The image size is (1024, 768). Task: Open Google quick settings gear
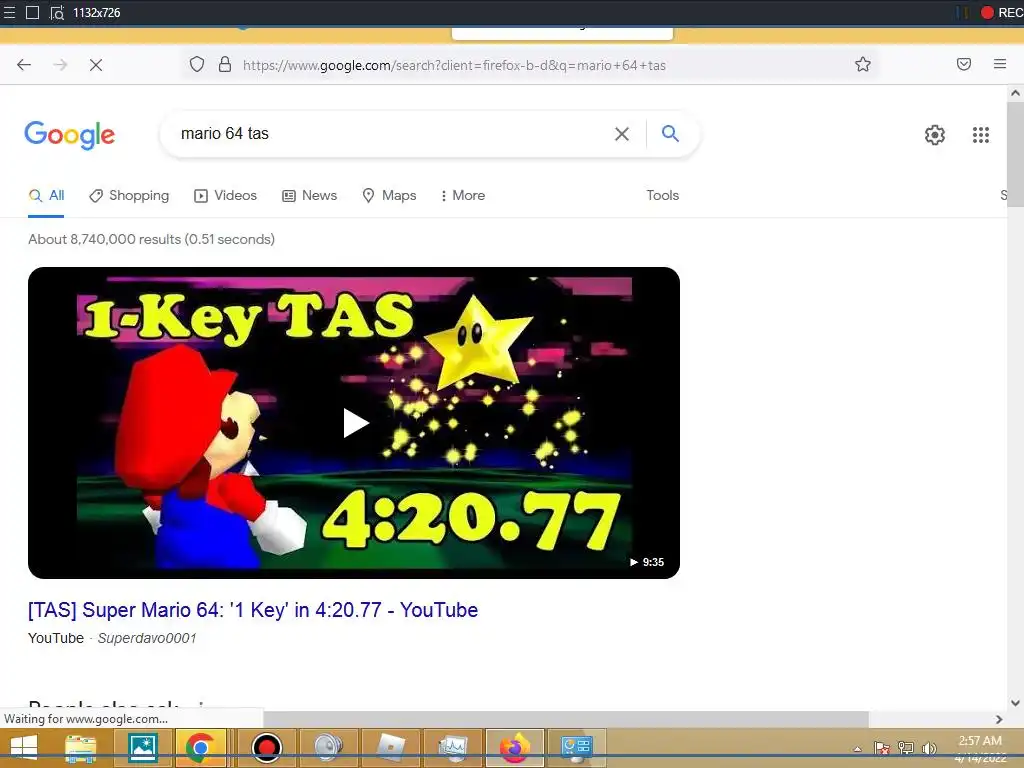click(935, 135)
